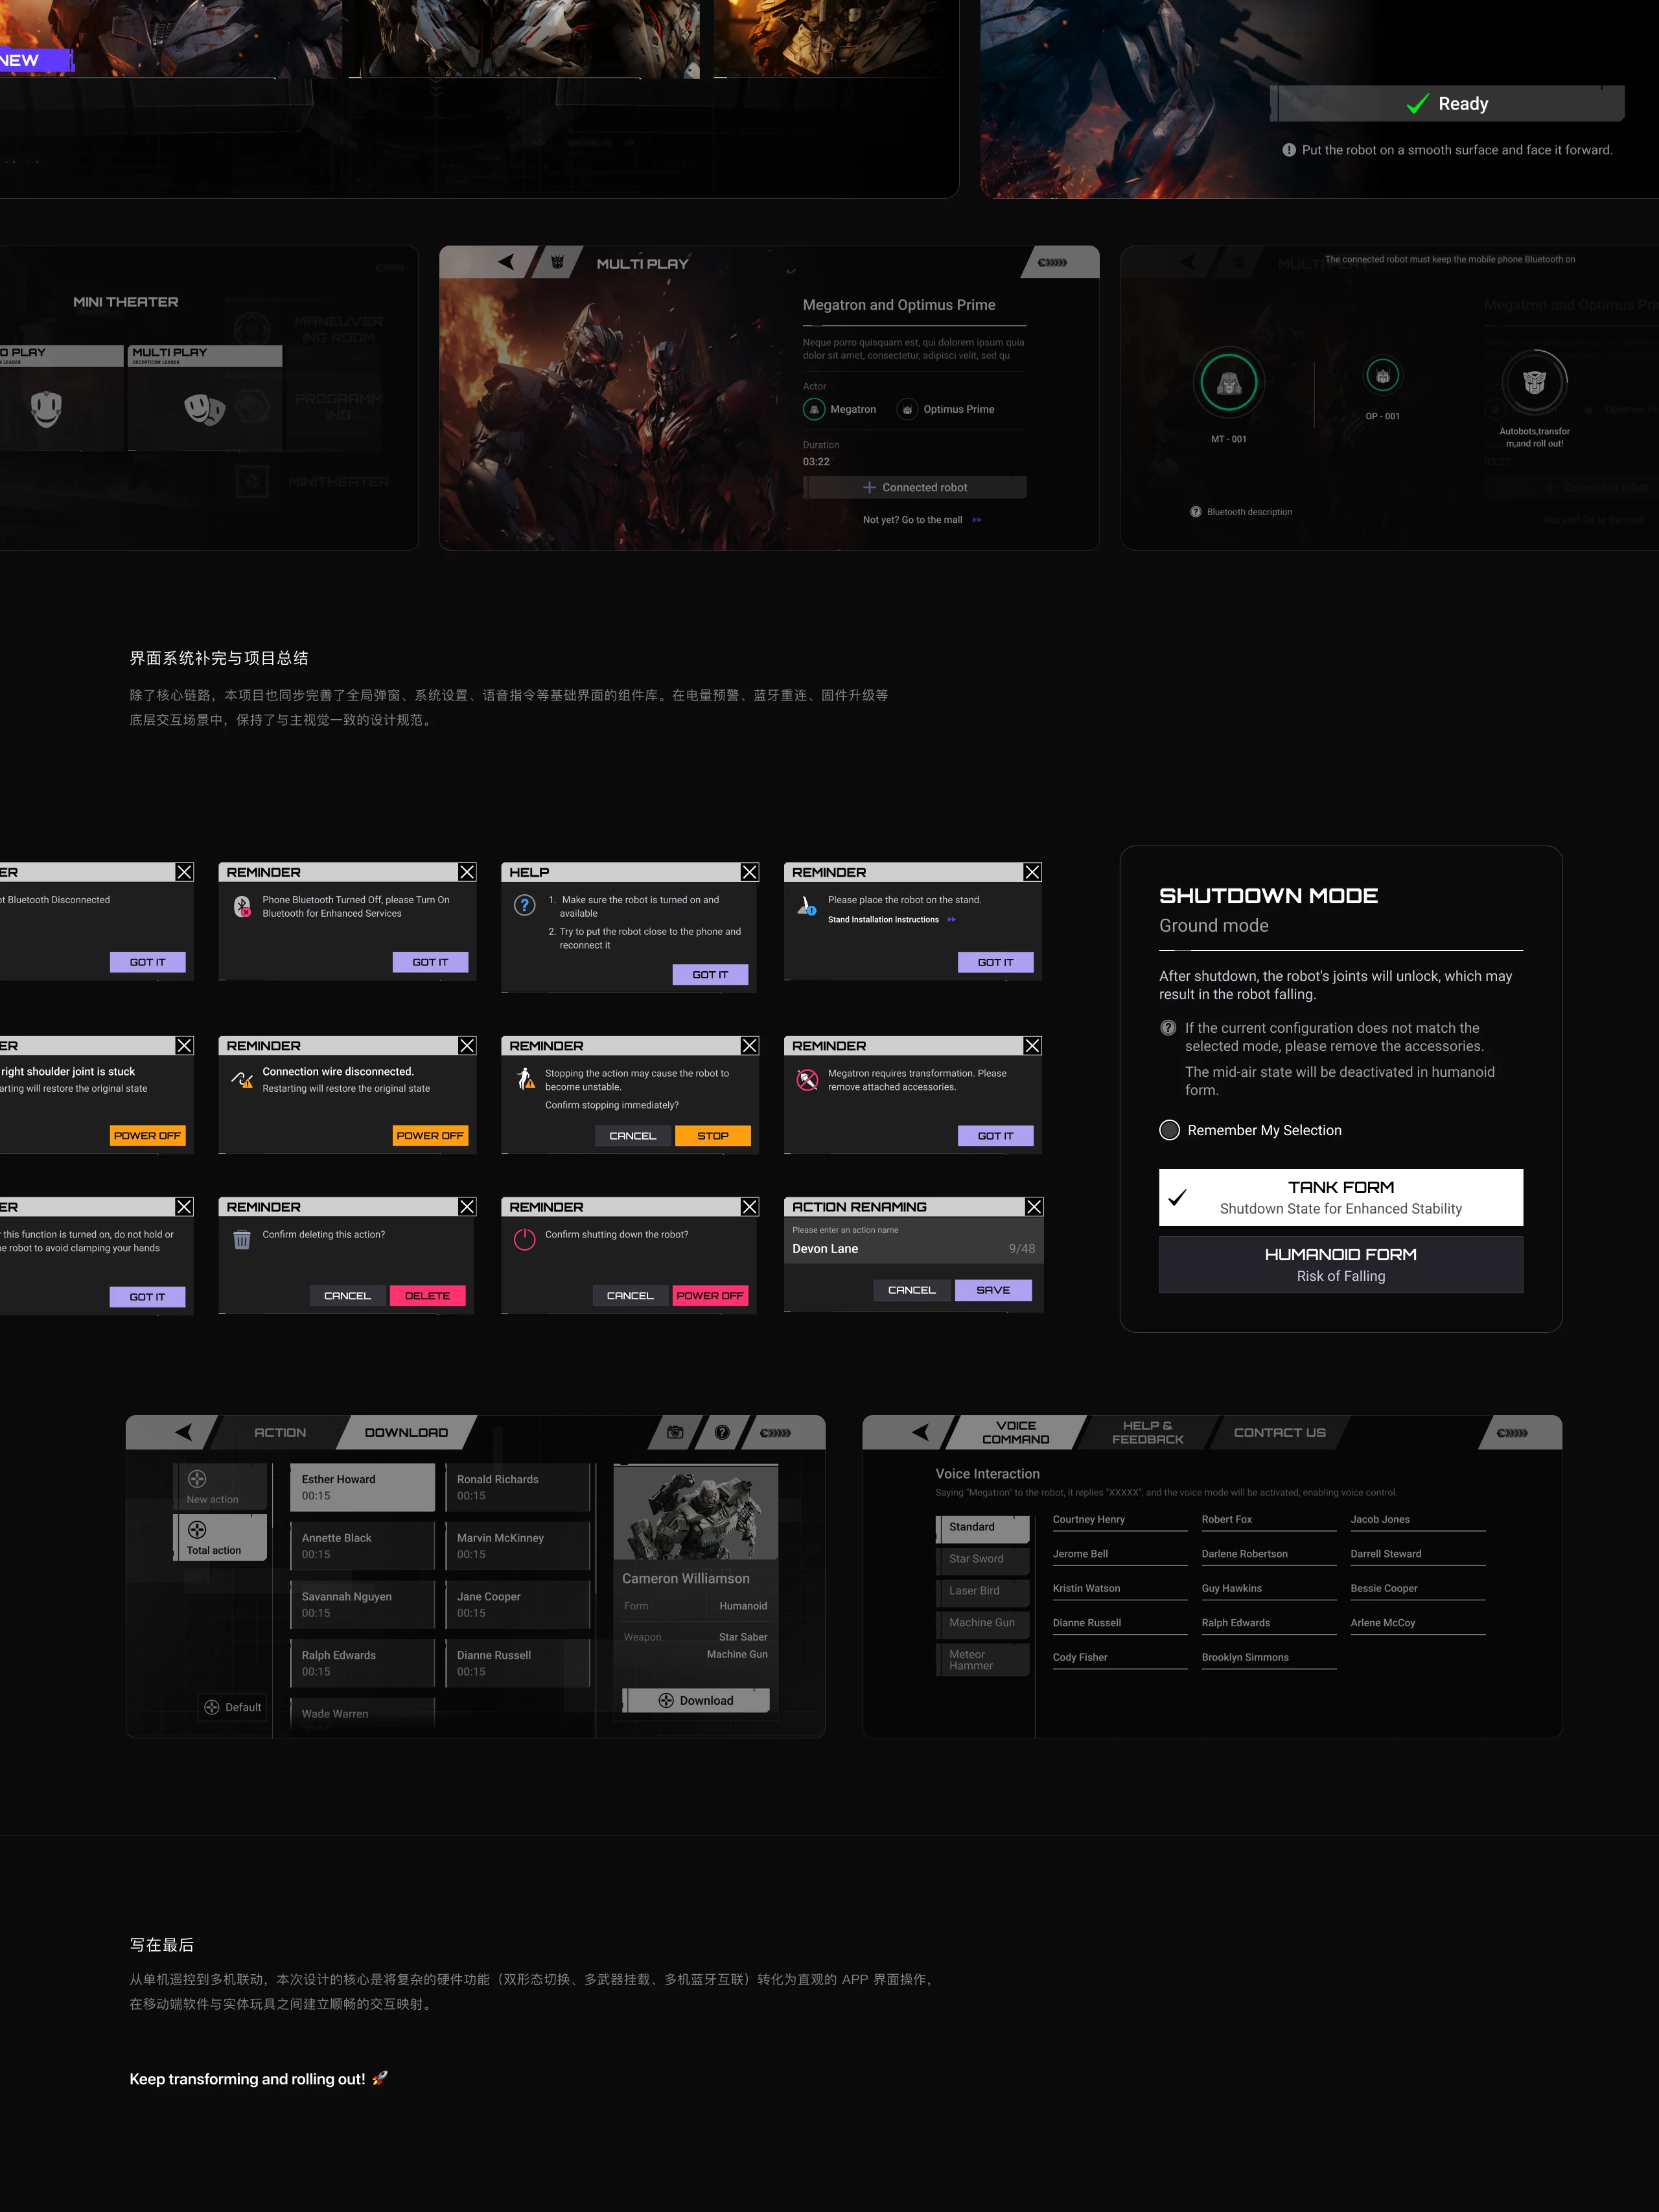Select the Total action icon
Image resolution: width=1659 pixels, height=2212 pixels.
(197, 1530)
